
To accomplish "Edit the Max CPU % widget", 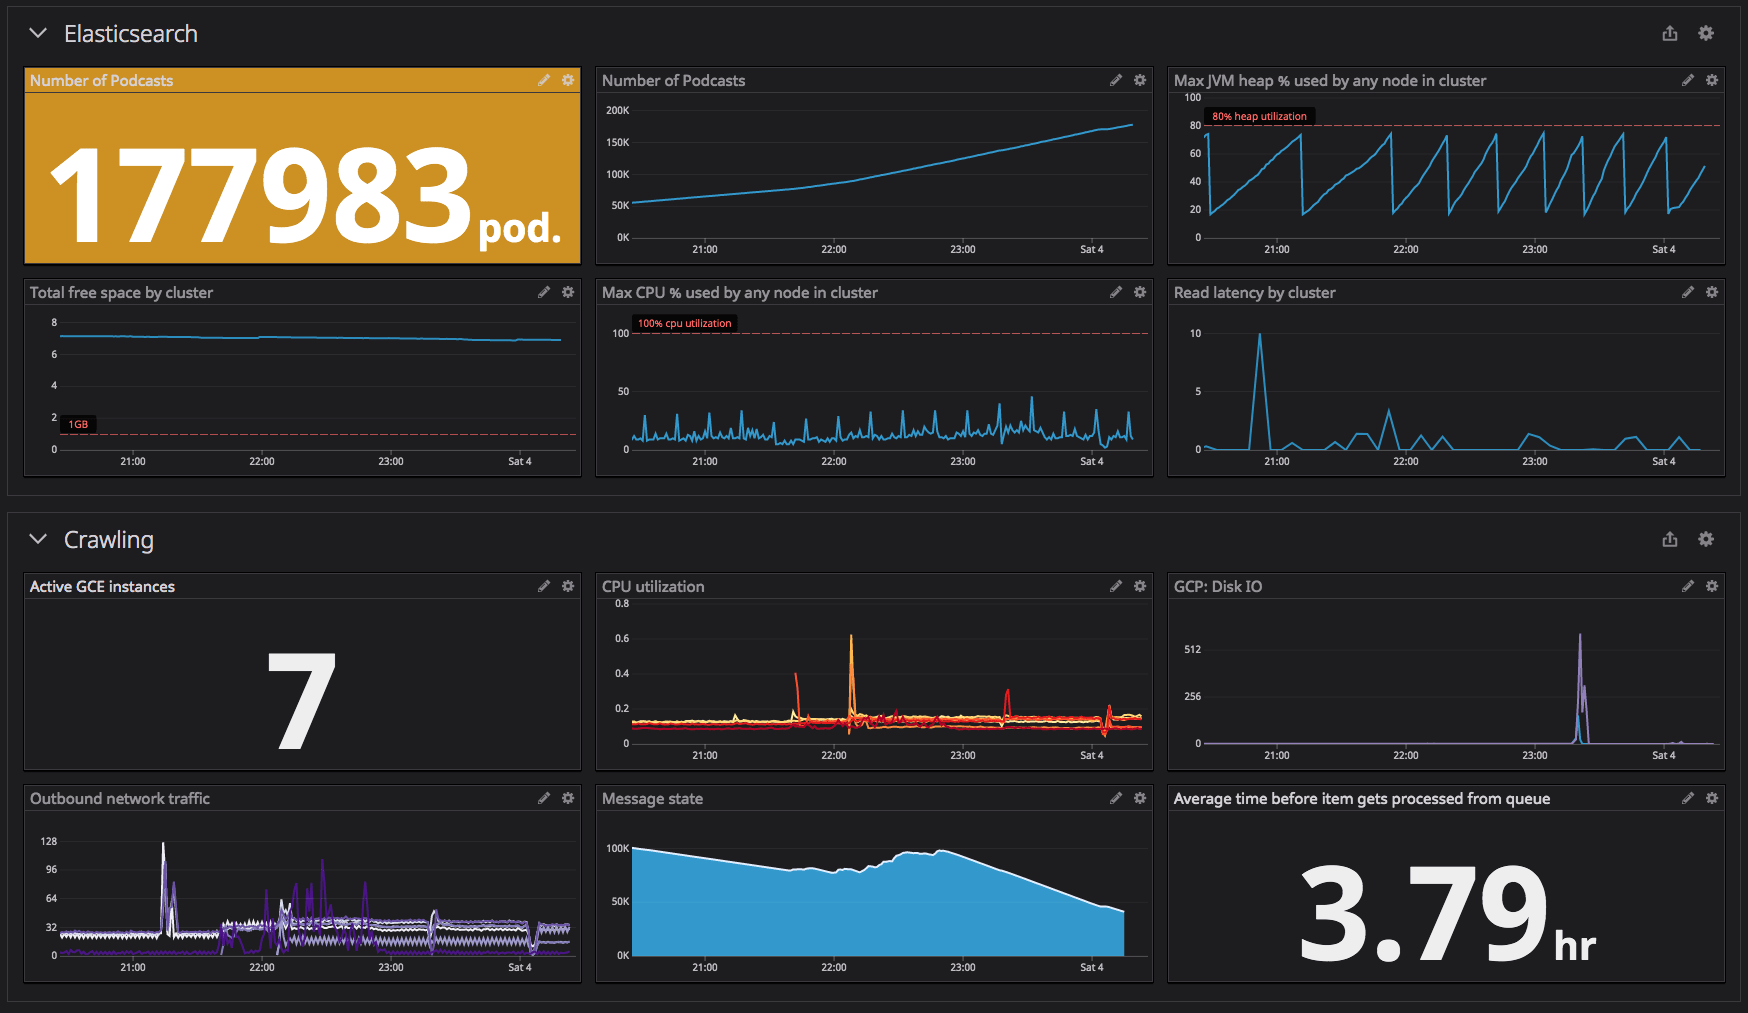I will [1116, 292].
